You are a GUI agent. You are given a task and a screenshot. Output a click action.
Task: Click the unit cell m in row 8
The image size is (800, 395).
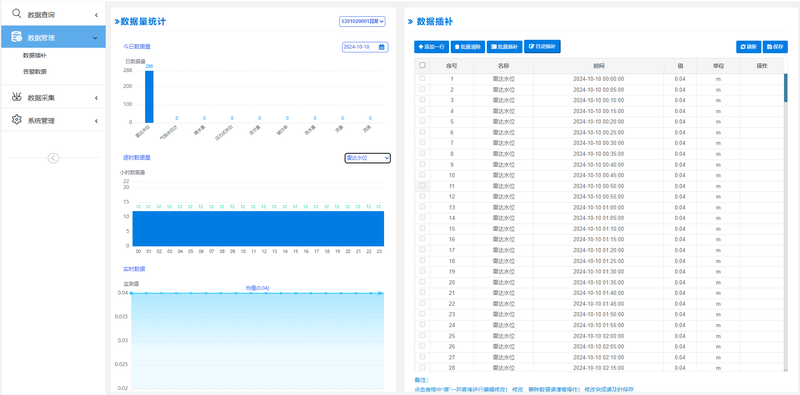[x=718, y=154]
